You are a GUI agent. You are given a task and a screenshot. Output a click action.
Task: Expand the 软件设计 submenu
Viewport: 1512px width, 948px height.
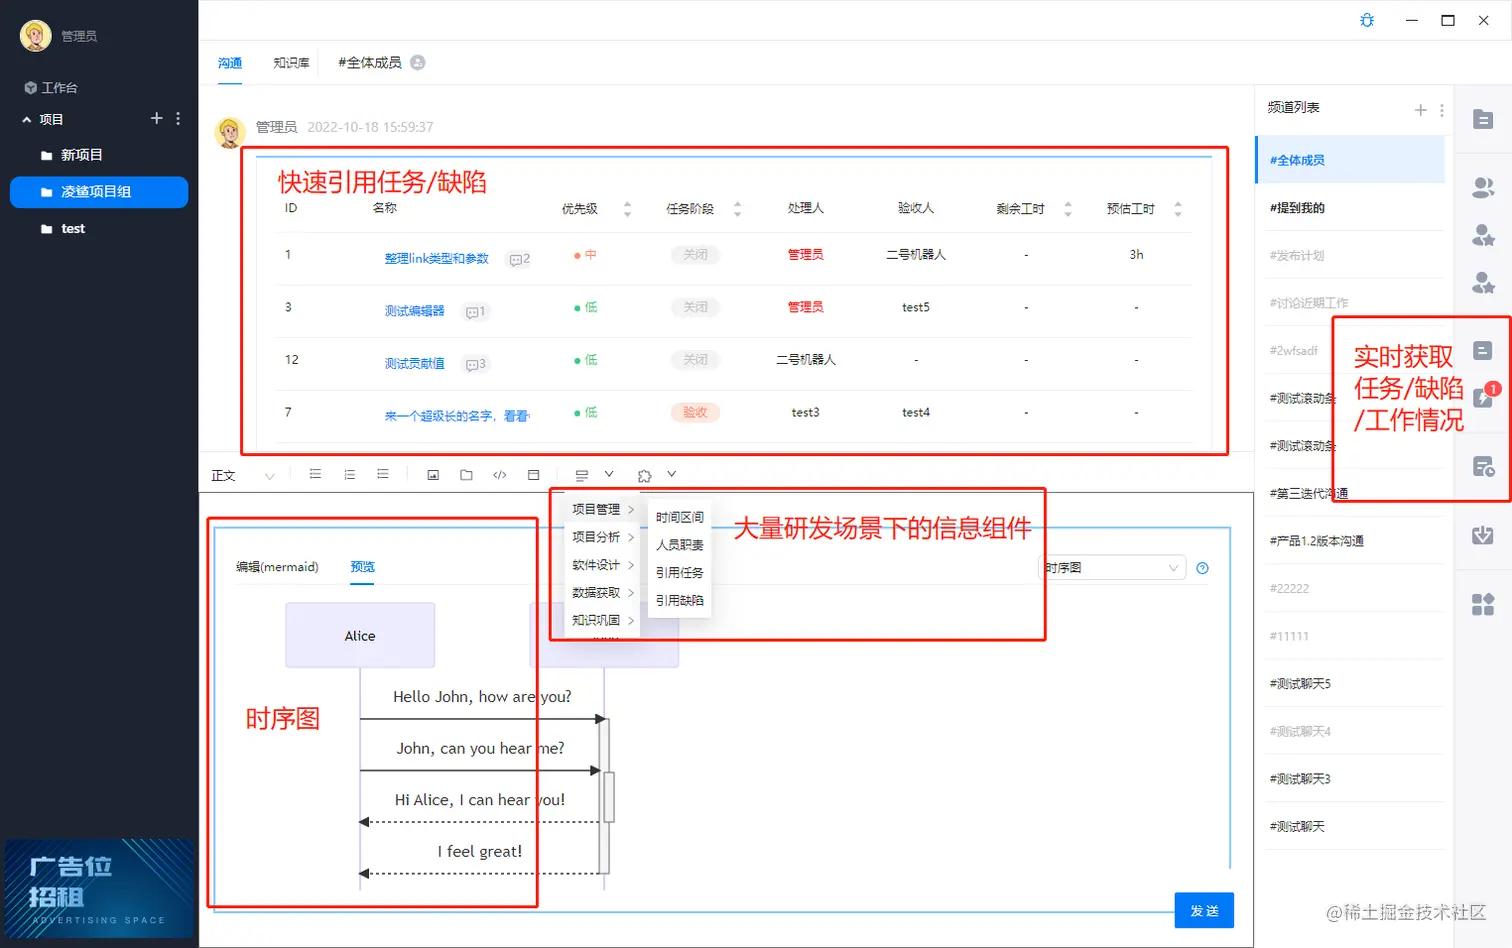(x=603, y=565)
